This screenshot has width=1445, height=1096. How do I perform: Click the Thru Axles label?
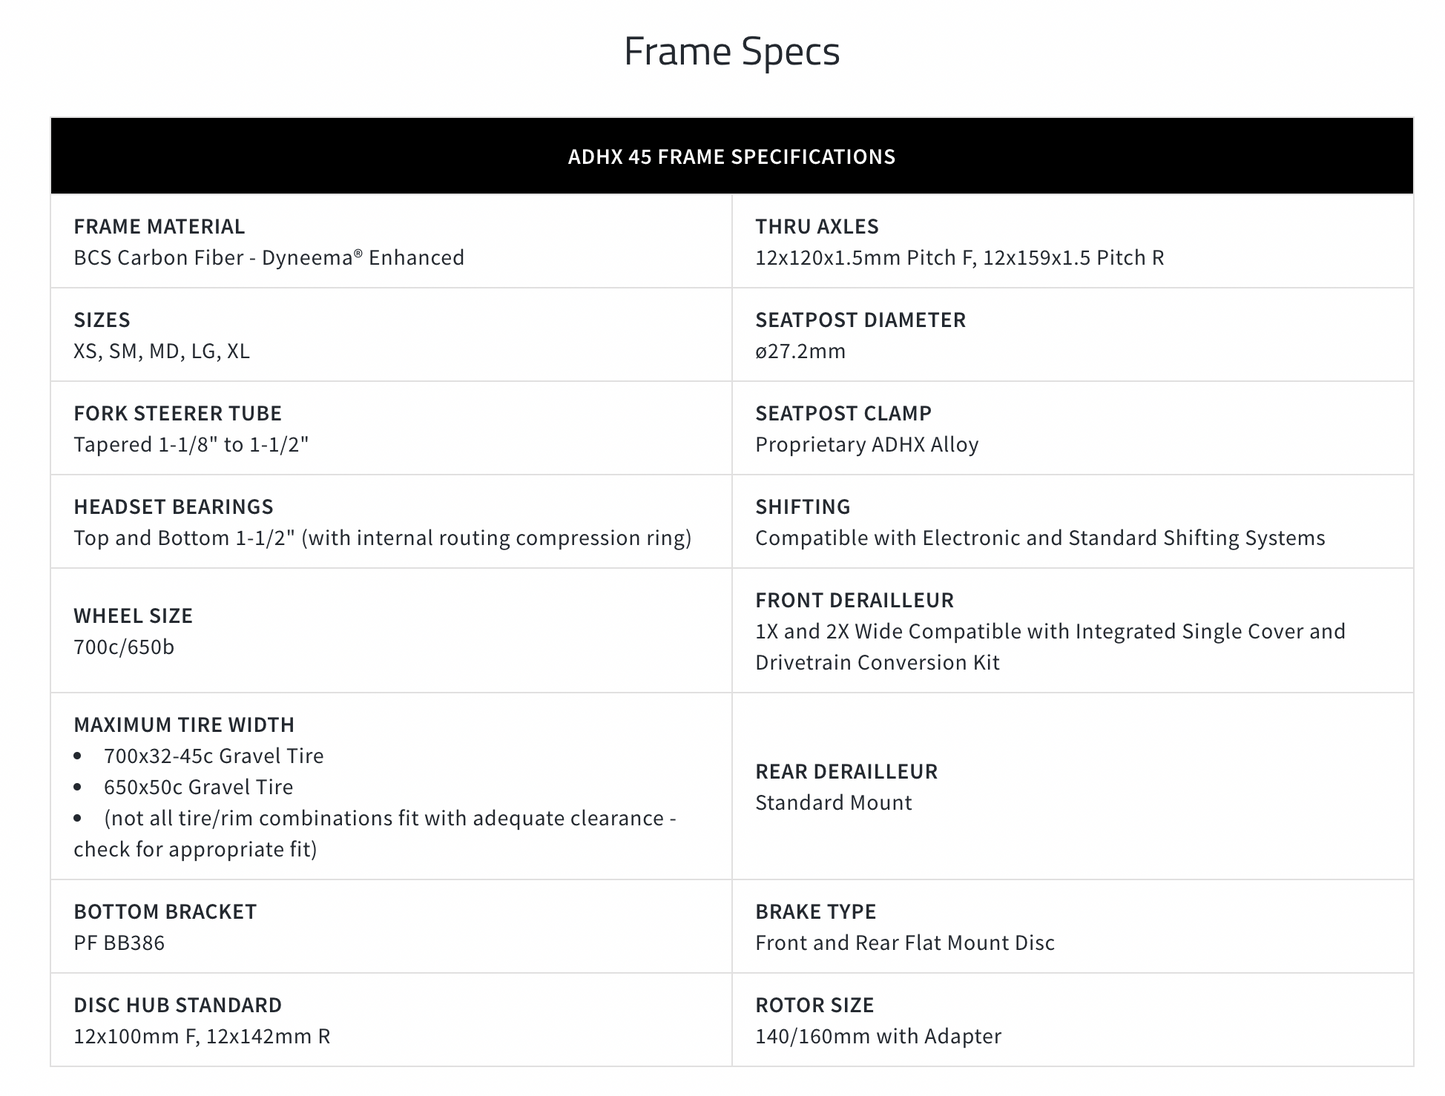816,226
